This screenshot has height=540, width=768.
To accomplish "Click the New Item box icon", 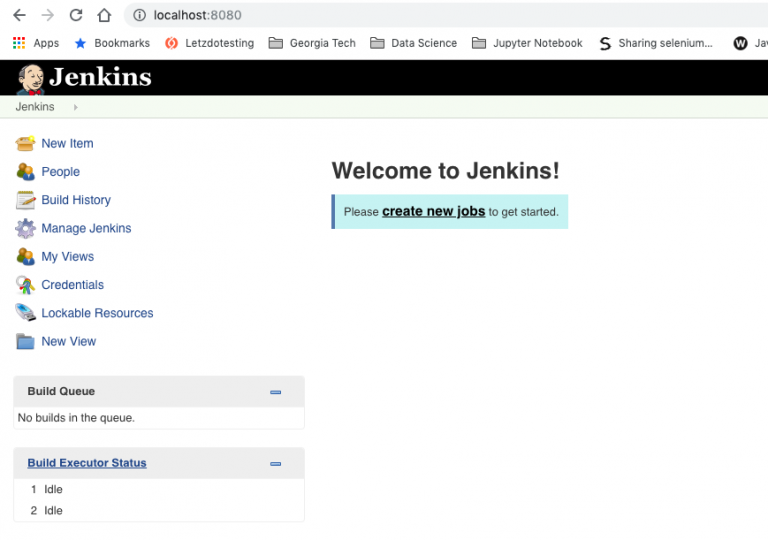I will (25, 144).
